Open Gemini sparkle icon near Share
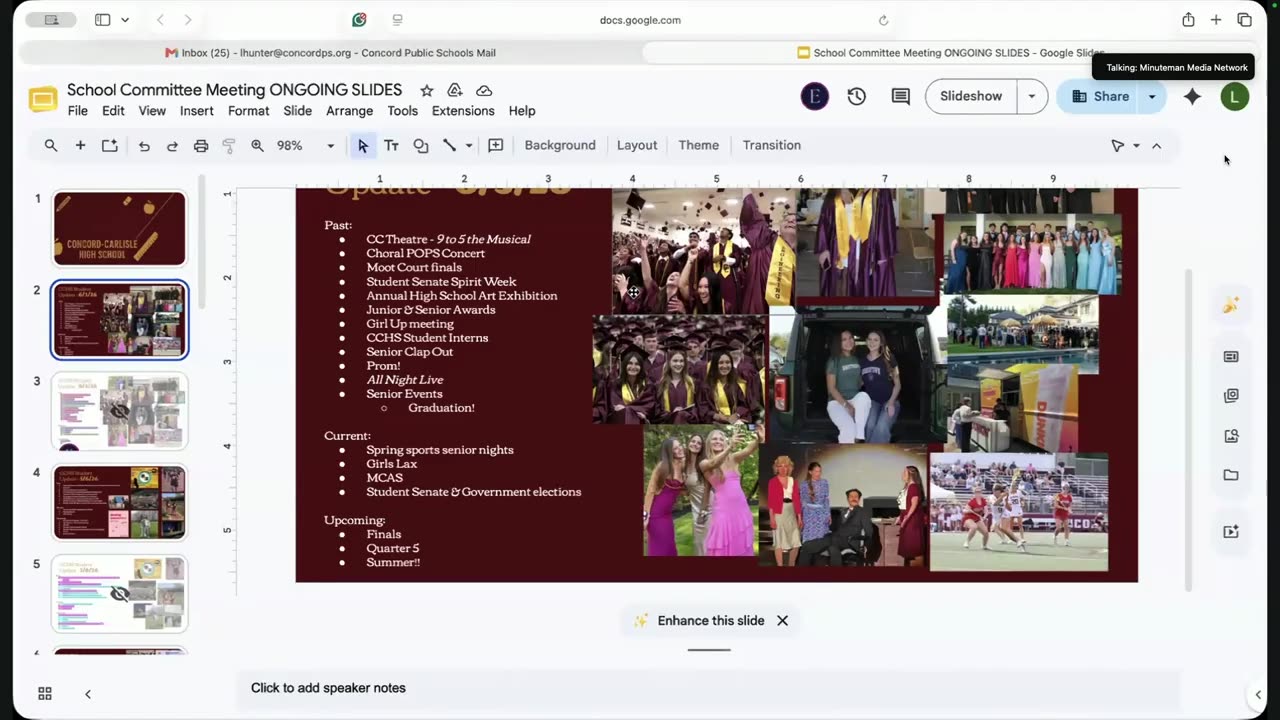 pyautogui.click(x=1192, y=96)
